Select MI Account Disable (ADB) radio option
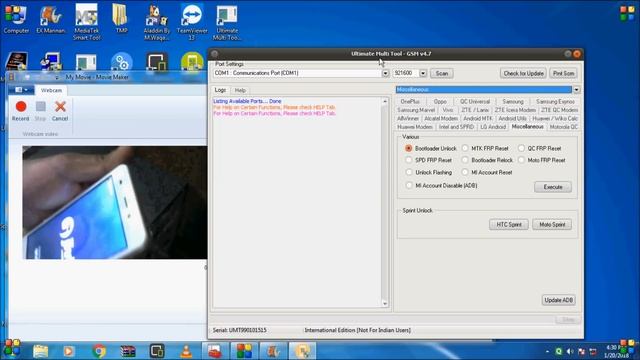This screenshot has width=640, height=360. 441,186
